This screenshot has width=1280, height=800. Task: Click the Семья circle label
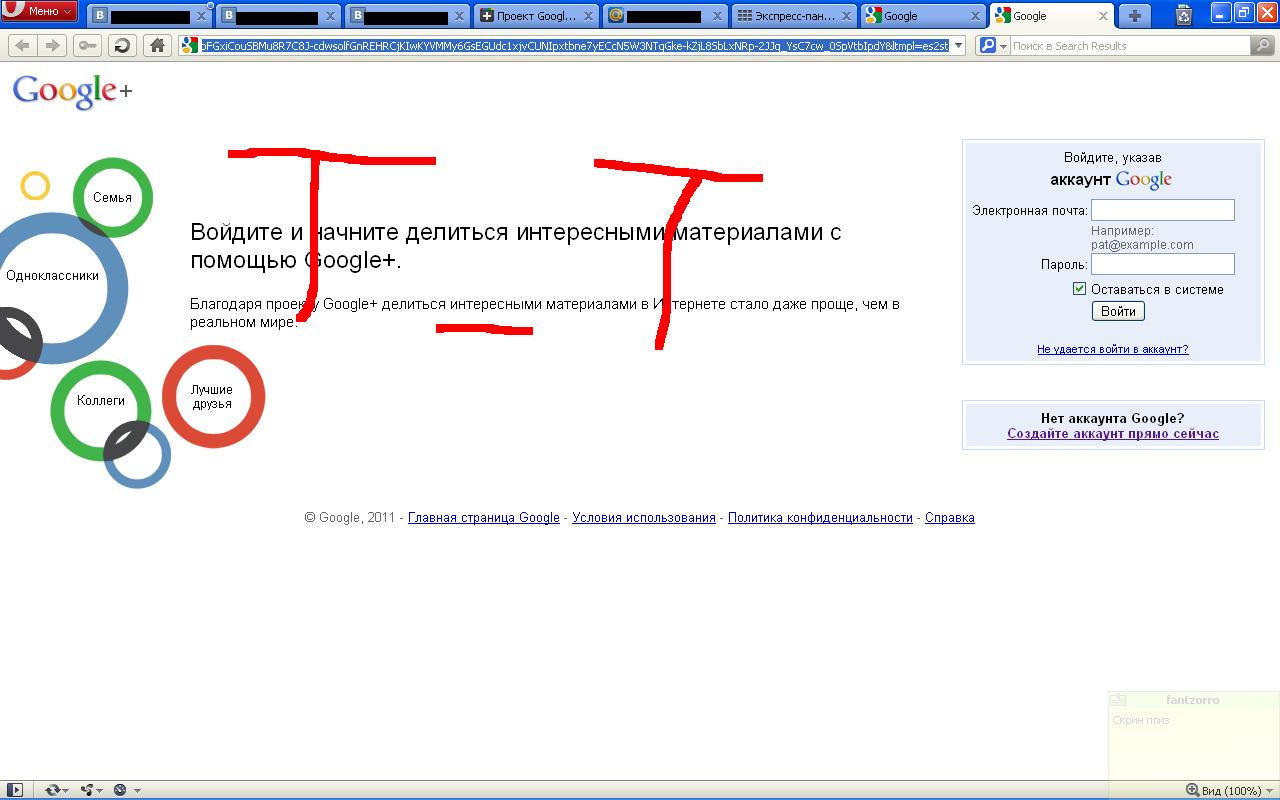pyautogui.click(x=112, y=197)
